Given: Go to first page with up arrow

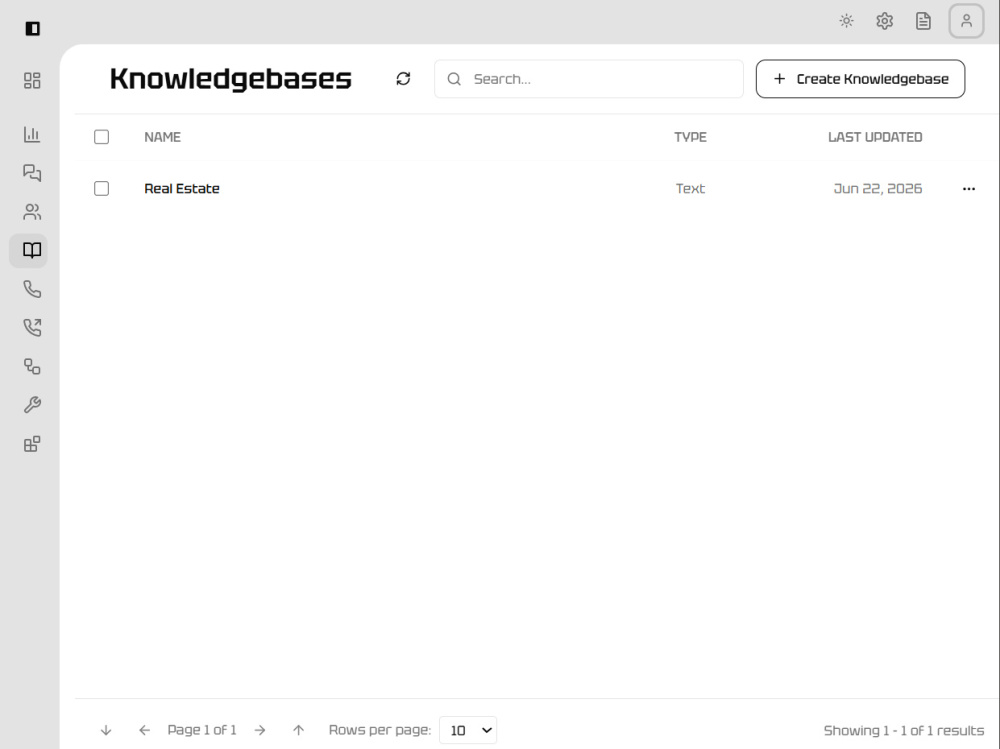Looking at the screenshot, I should click(298, 730).
